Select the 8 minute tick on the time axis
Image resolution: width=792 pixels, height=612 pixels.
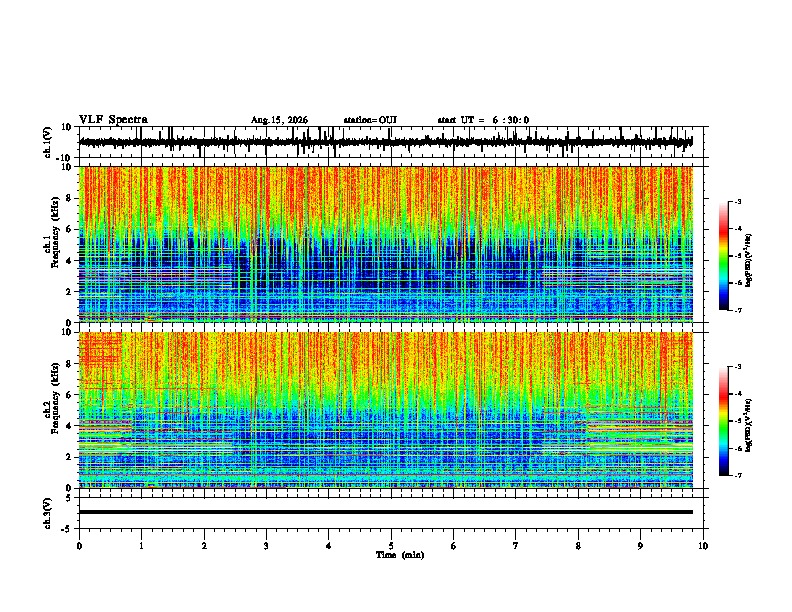[578, 546]
